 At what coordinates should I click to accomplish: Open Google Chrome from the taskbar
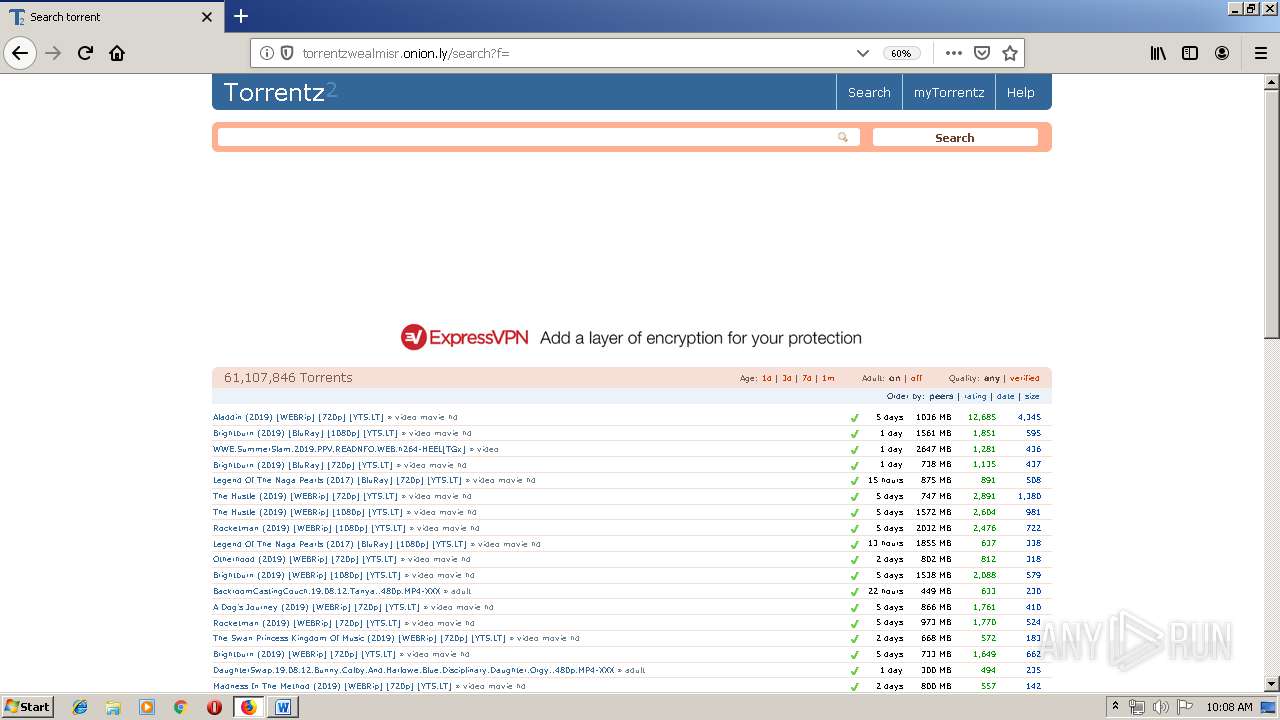pos(180,707)
